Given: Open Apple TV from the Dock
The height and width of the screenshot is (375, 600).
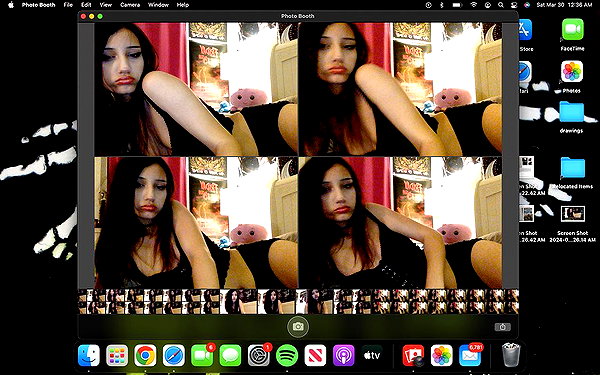Looking at the screenshot, I should pyautogui.click(x=372, y=355).
